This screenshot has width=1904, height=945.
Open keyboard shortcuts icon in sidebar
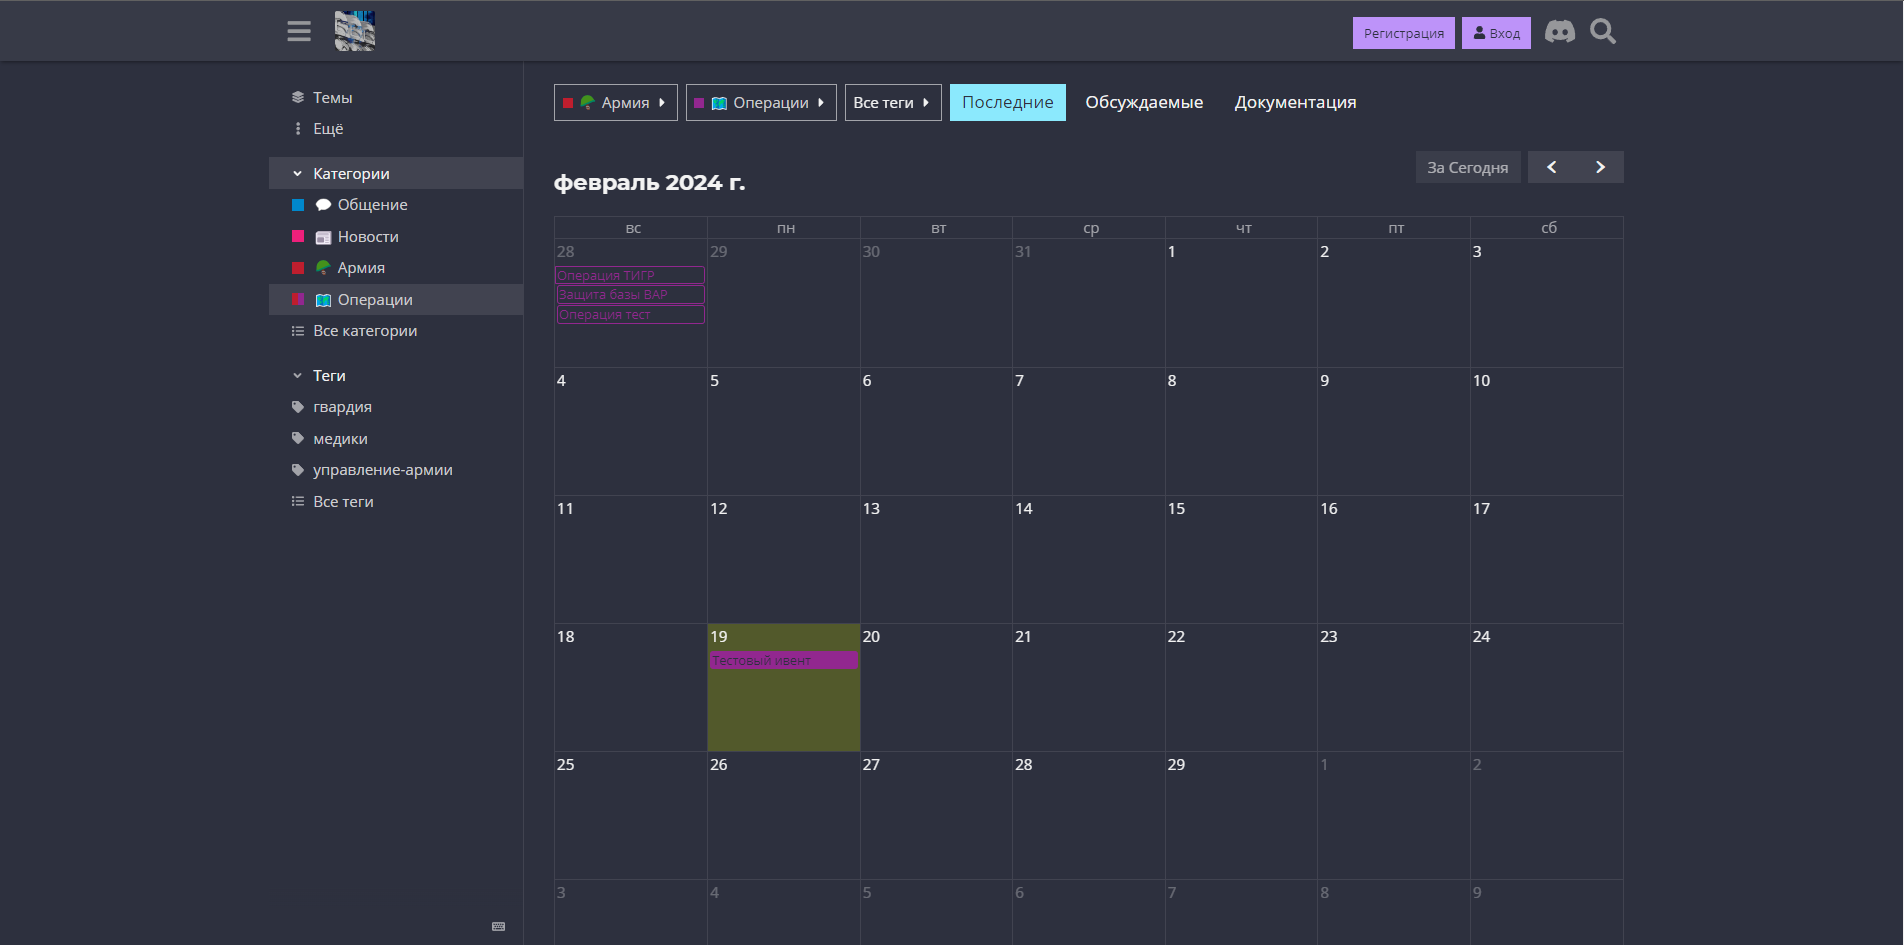(x=499, y=926)
